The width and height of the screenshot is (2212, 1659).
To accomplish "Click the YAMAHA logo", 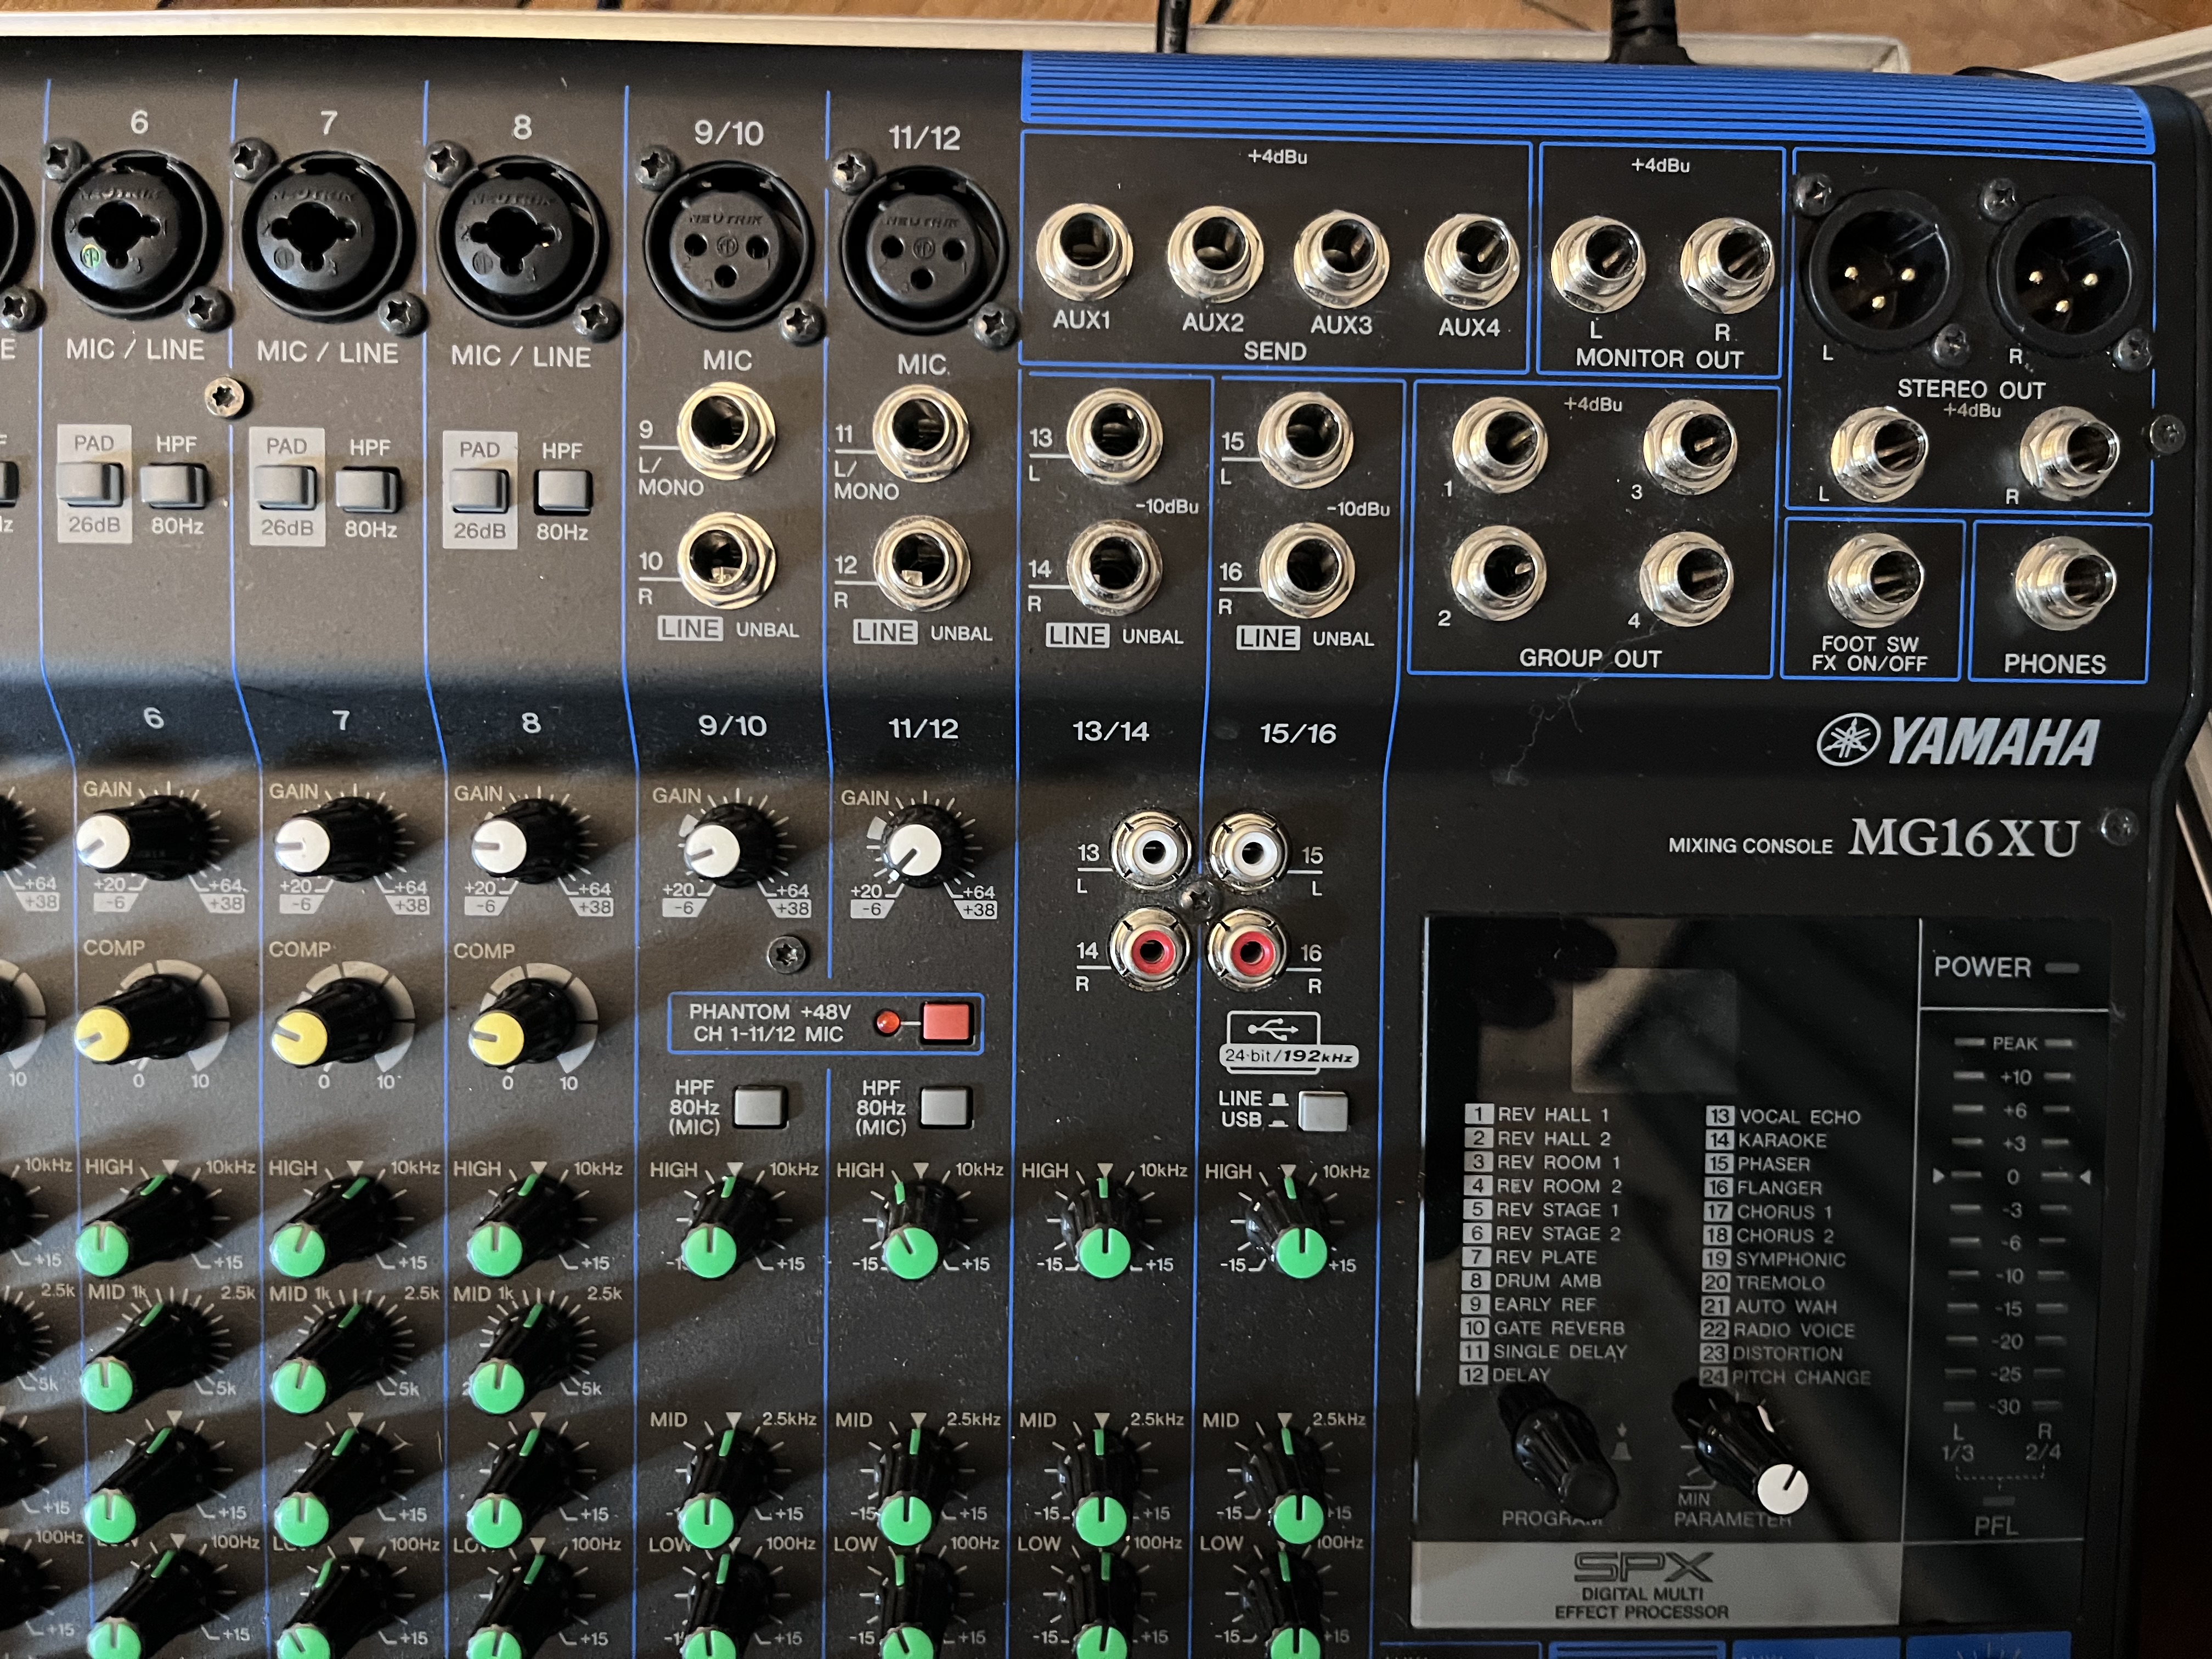I will click(1957, 742).
